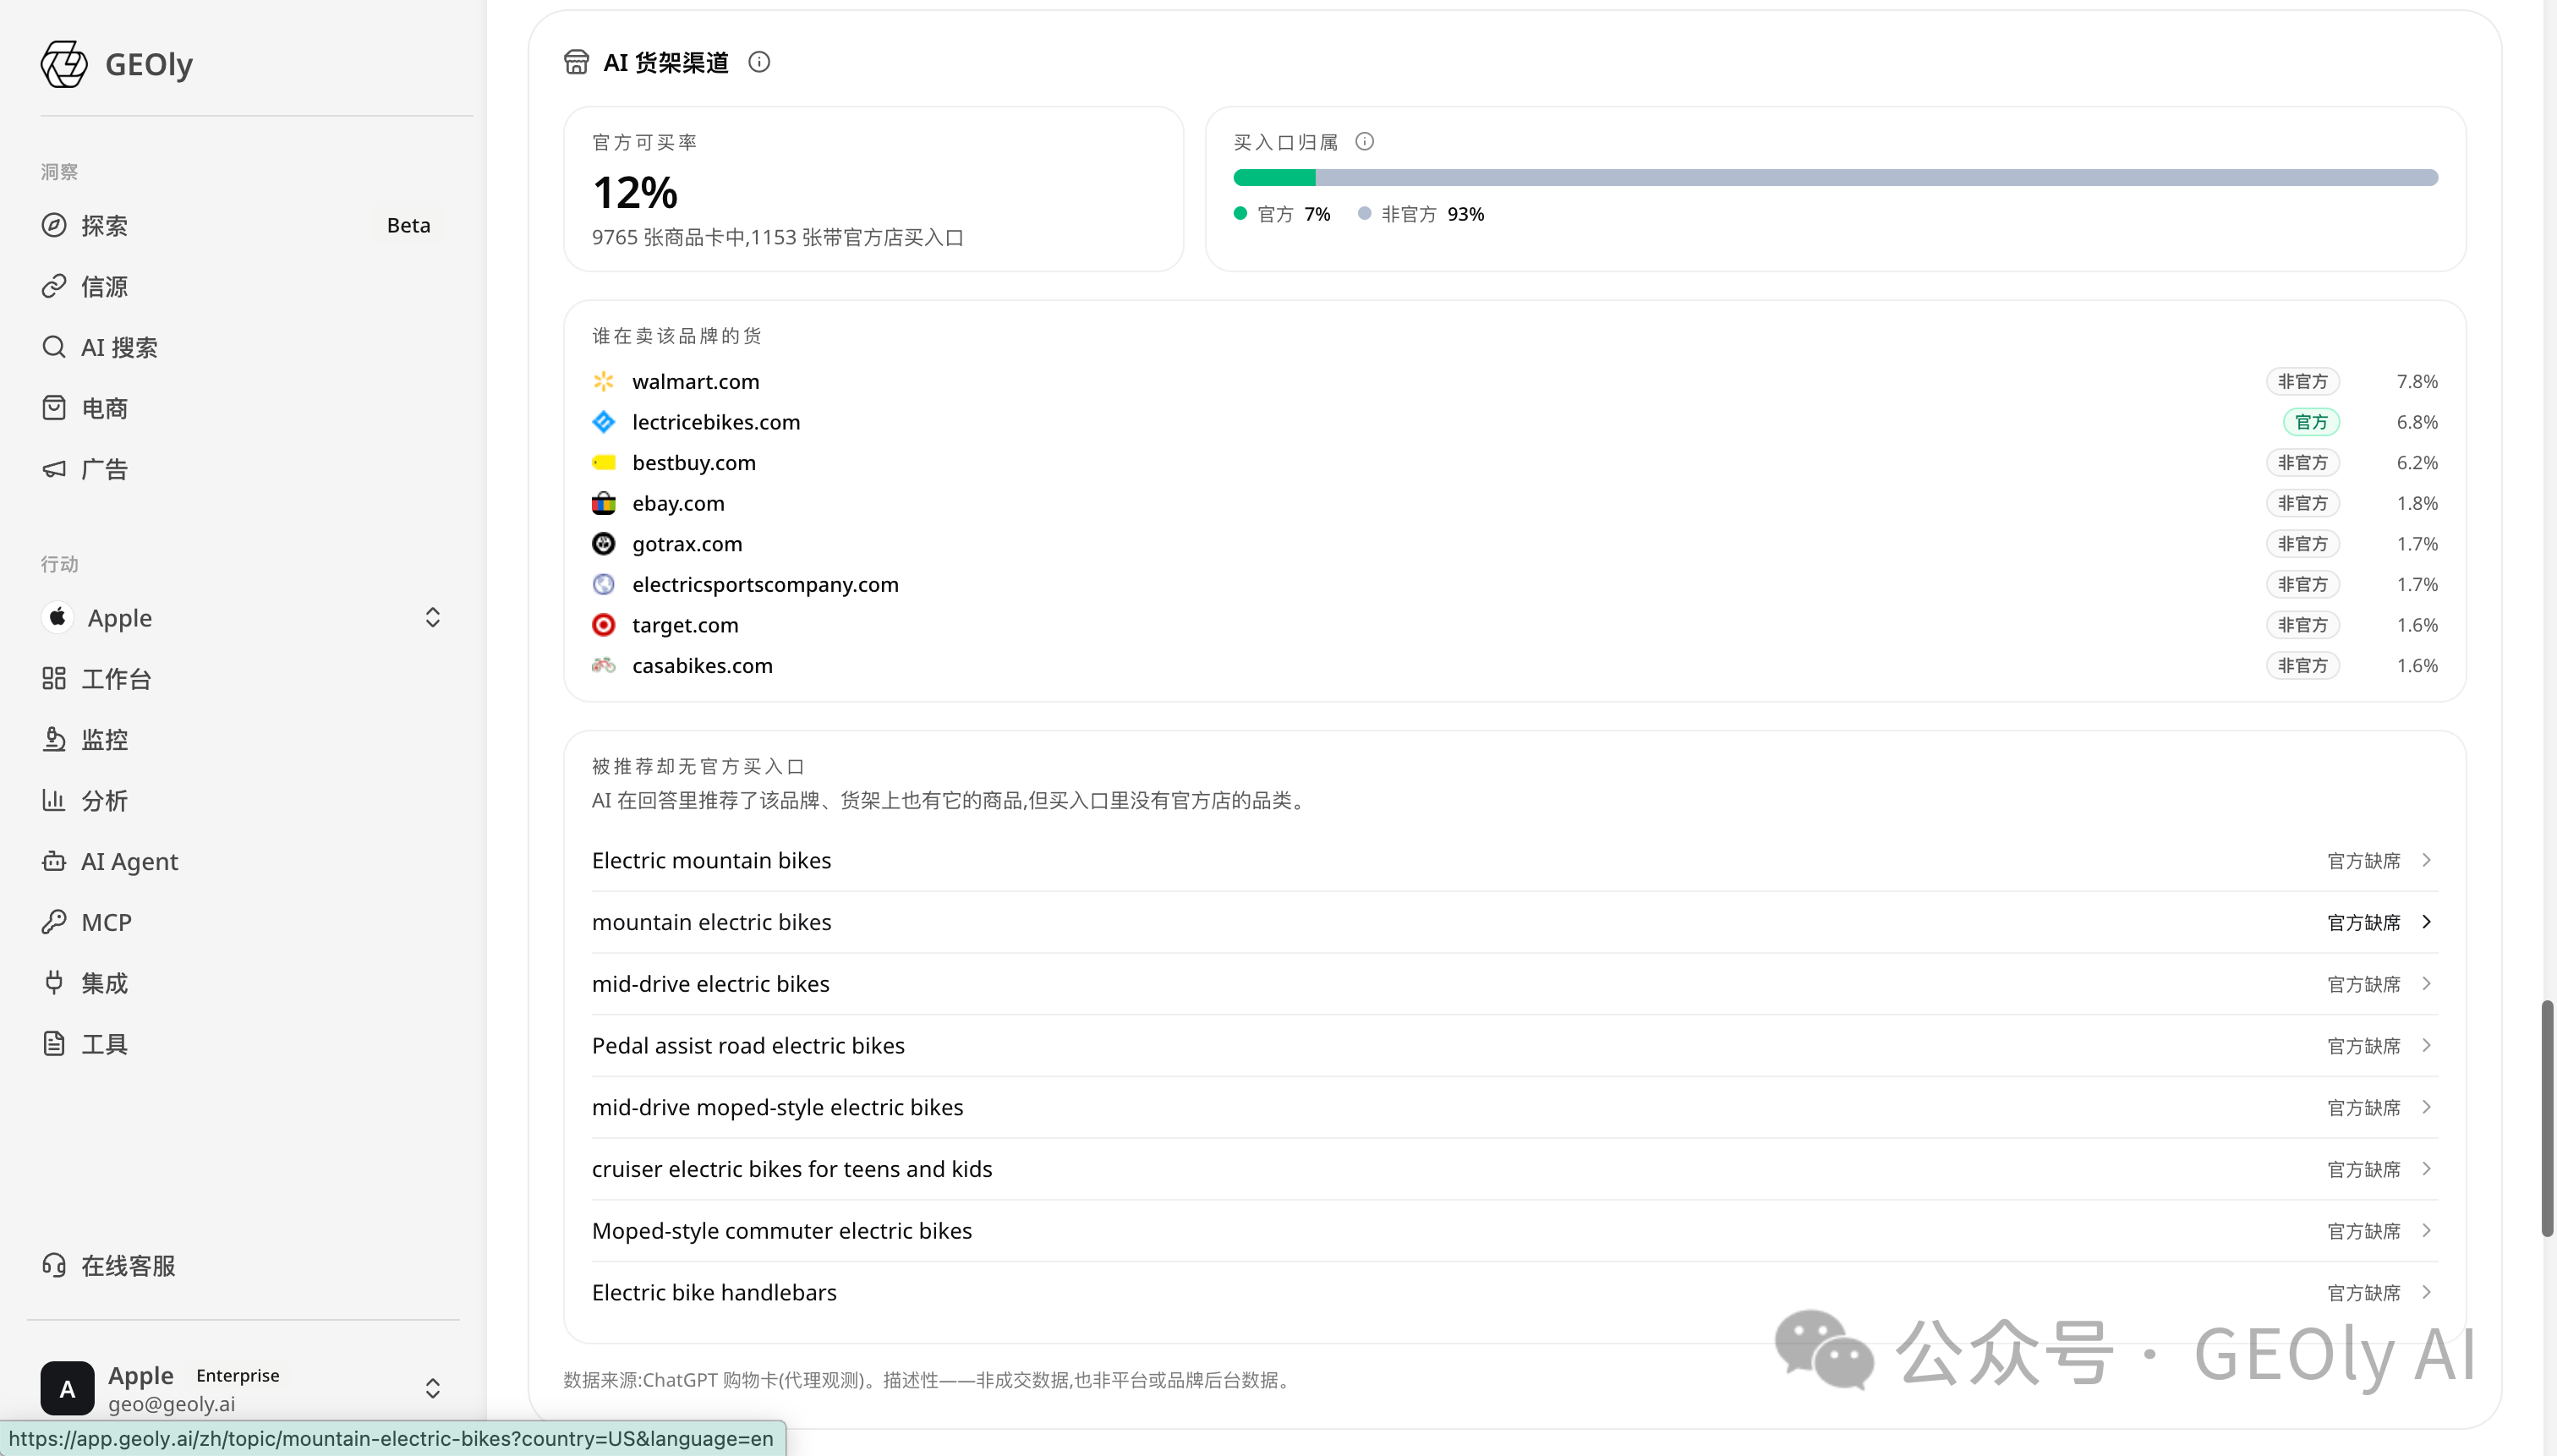Click the 非官方 badge for walmart.com
Image resolution: width=2557 pixels, height=1456 pixels.
coord(2302,381)
